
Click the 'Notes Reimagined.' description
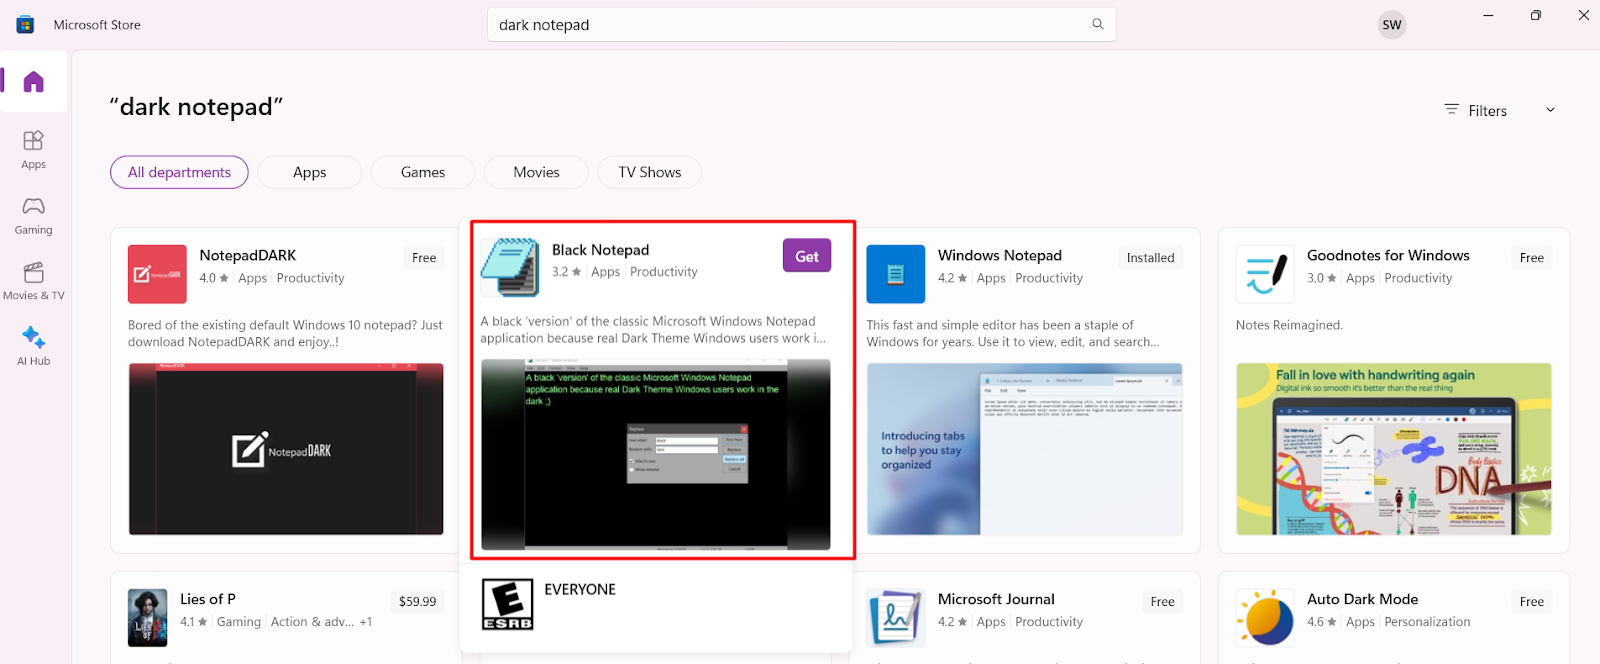pos(1289,325)
